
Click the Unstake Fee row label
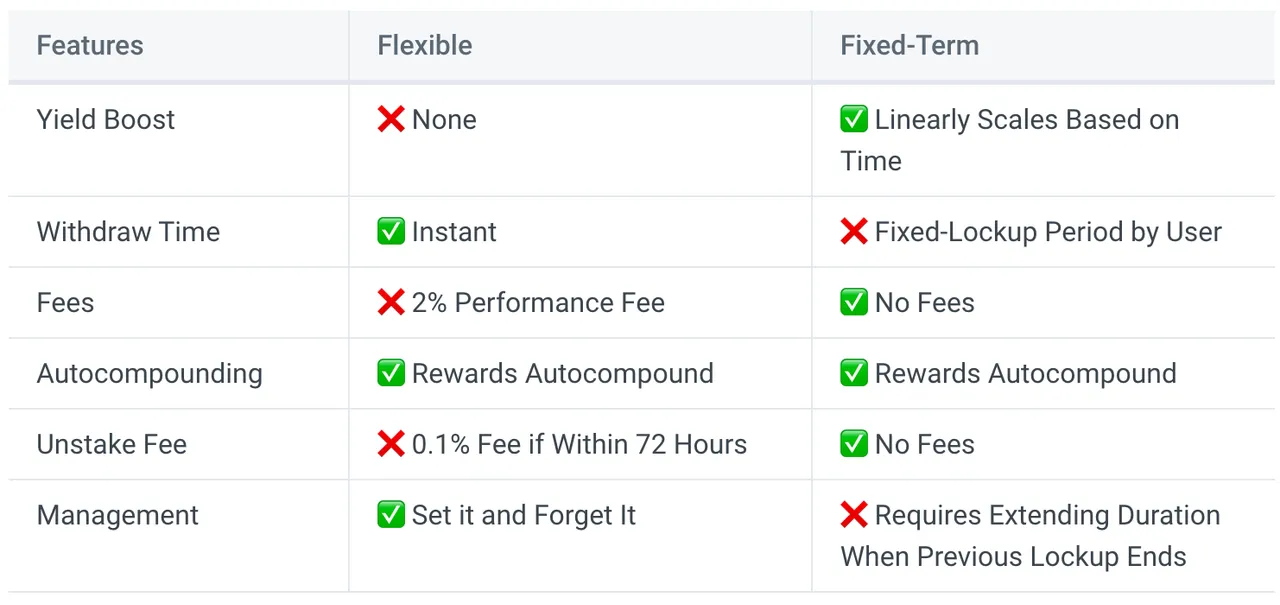pos(112,445)
